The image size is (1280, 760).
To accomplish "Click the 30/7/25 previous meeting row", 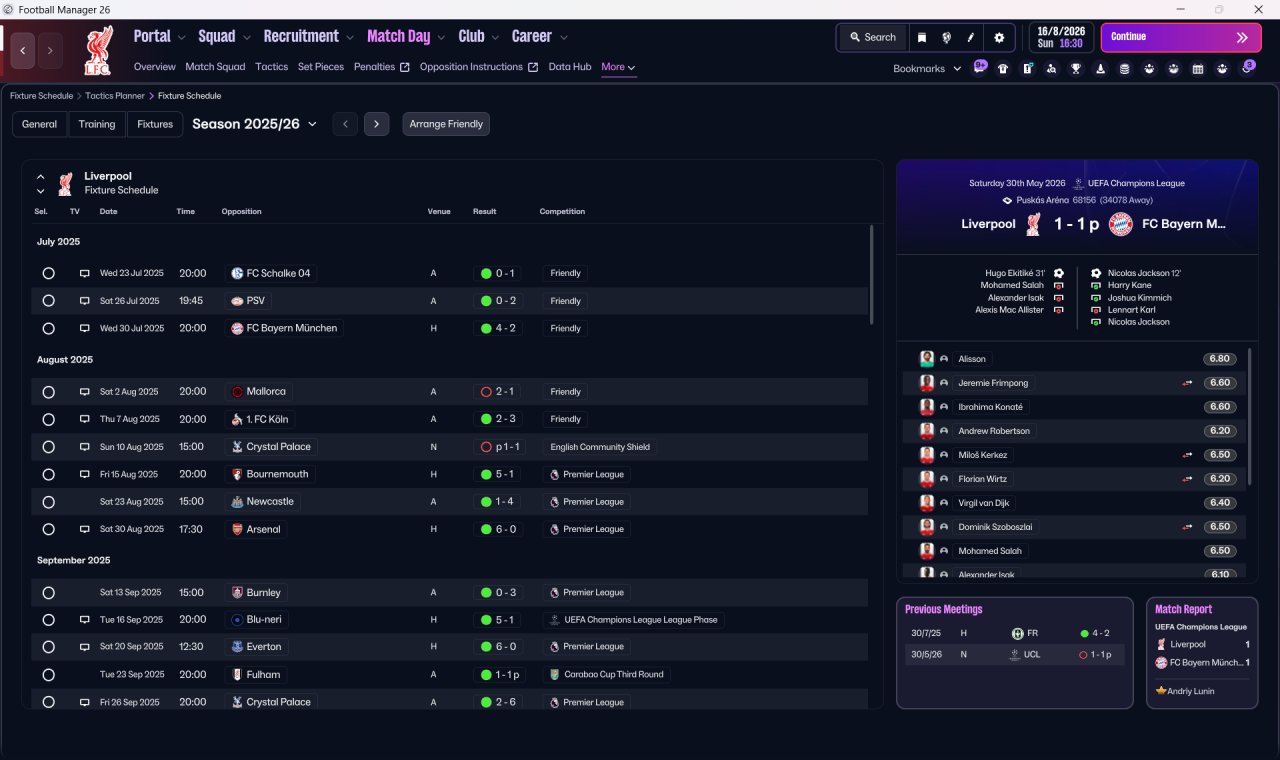I will click(1015, 633).
